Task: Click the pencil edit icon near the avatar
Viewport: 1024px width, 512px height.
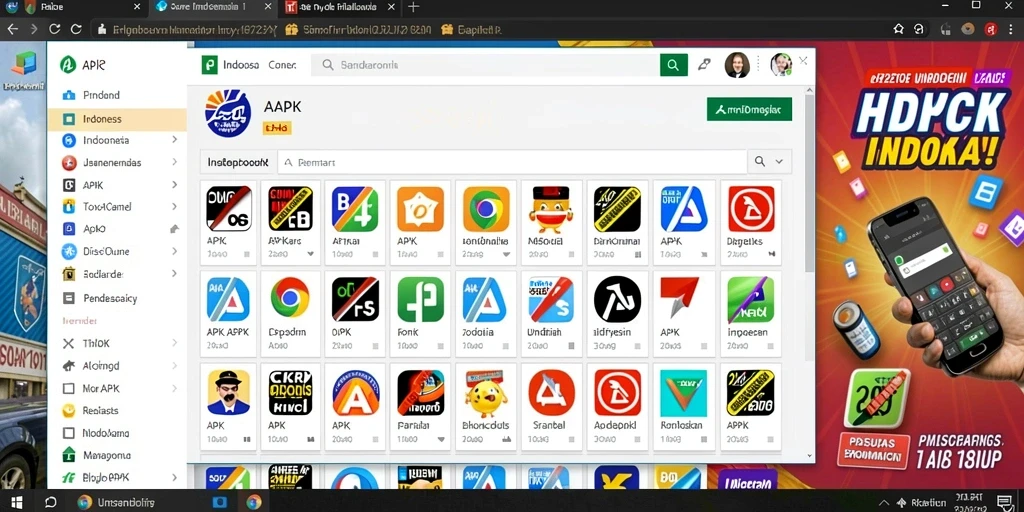Action: click(704, 65)
